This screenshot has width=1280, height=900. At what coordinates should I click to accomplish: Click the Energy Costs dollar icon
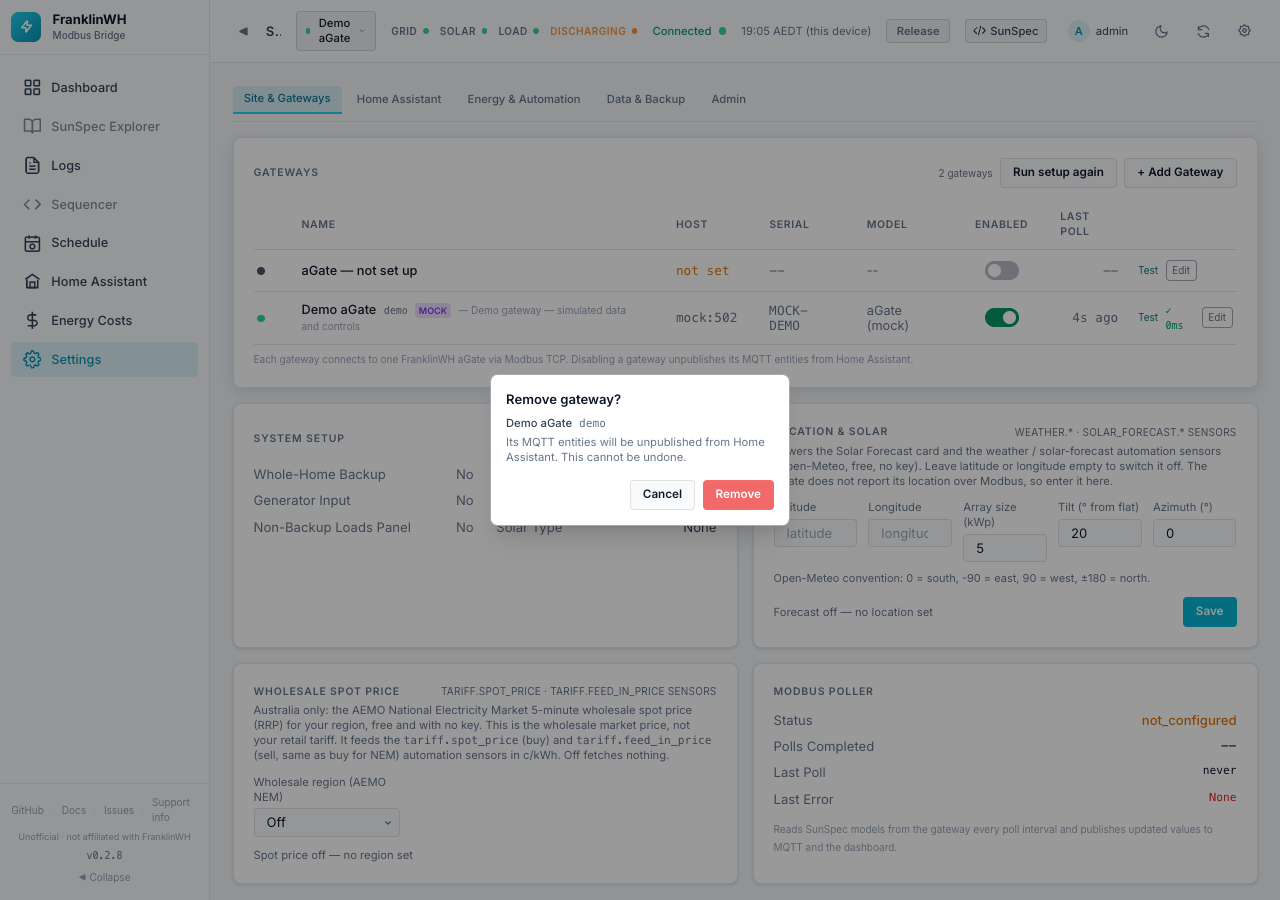(32, 320)
